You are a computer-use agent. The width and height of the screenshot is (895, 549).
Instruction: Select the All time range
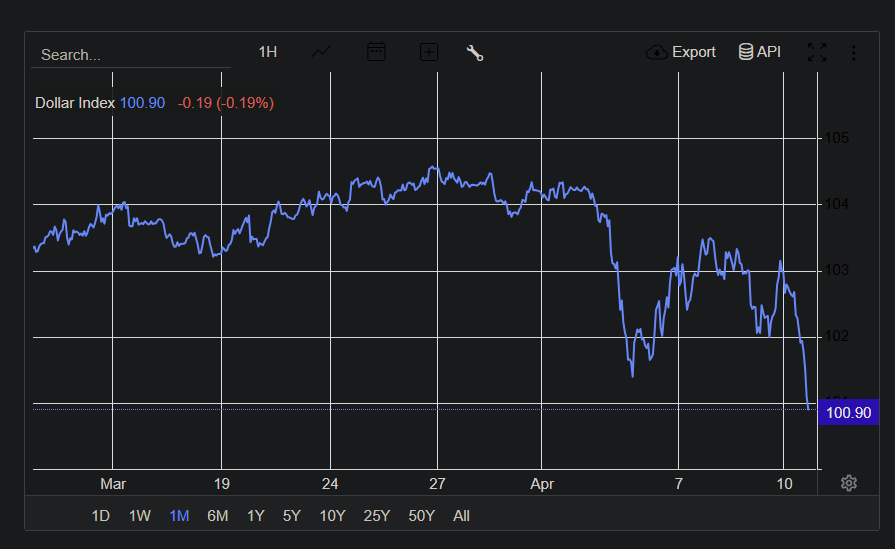(461, 516)
